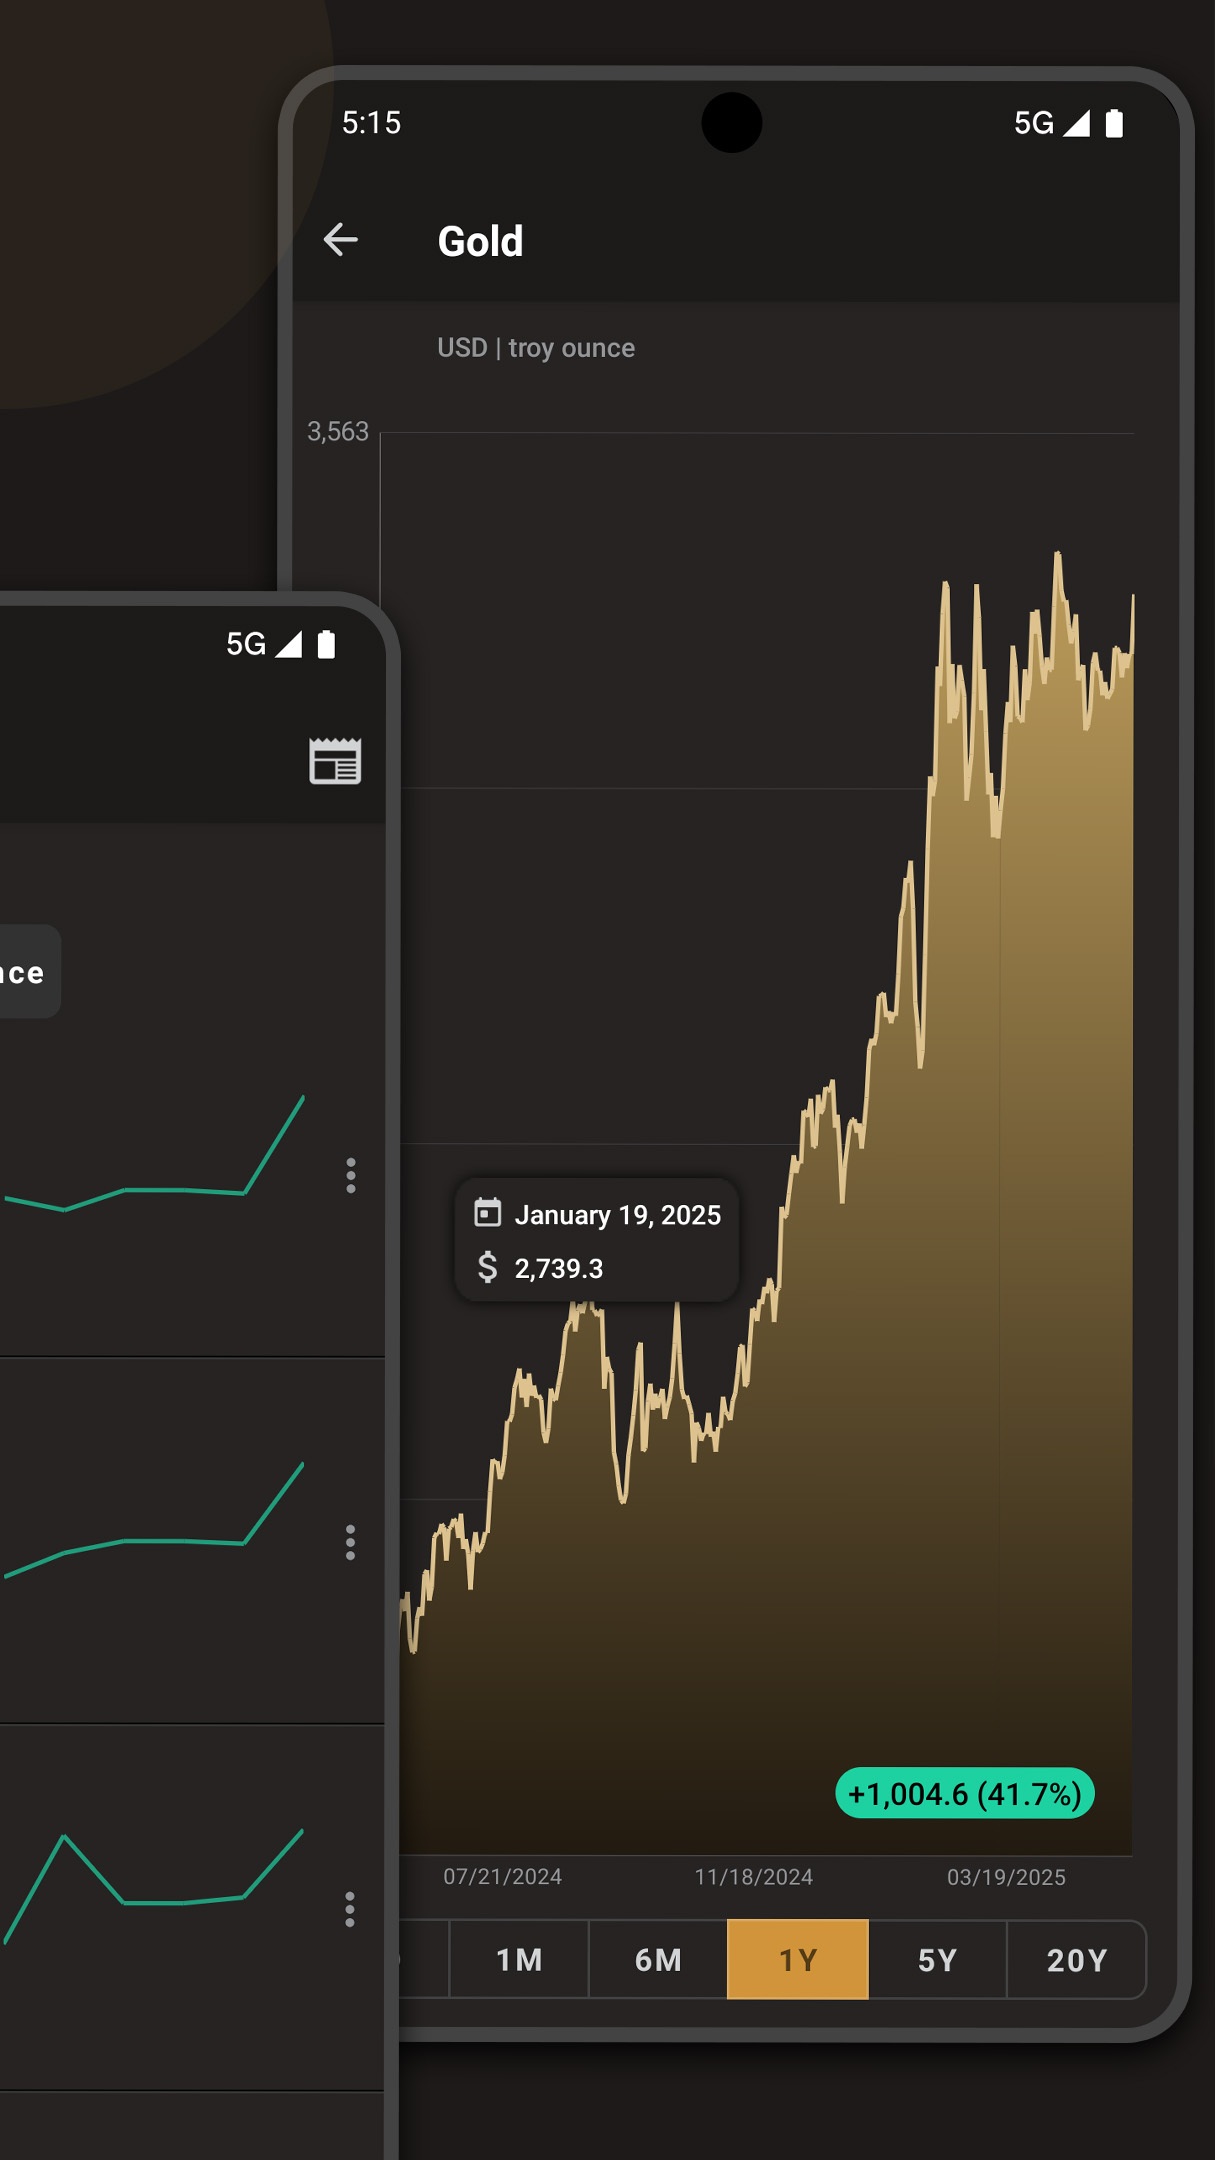The image size is (1215, 2160).
Task: Tap the battery icon on the left phone
Action: 326,644
